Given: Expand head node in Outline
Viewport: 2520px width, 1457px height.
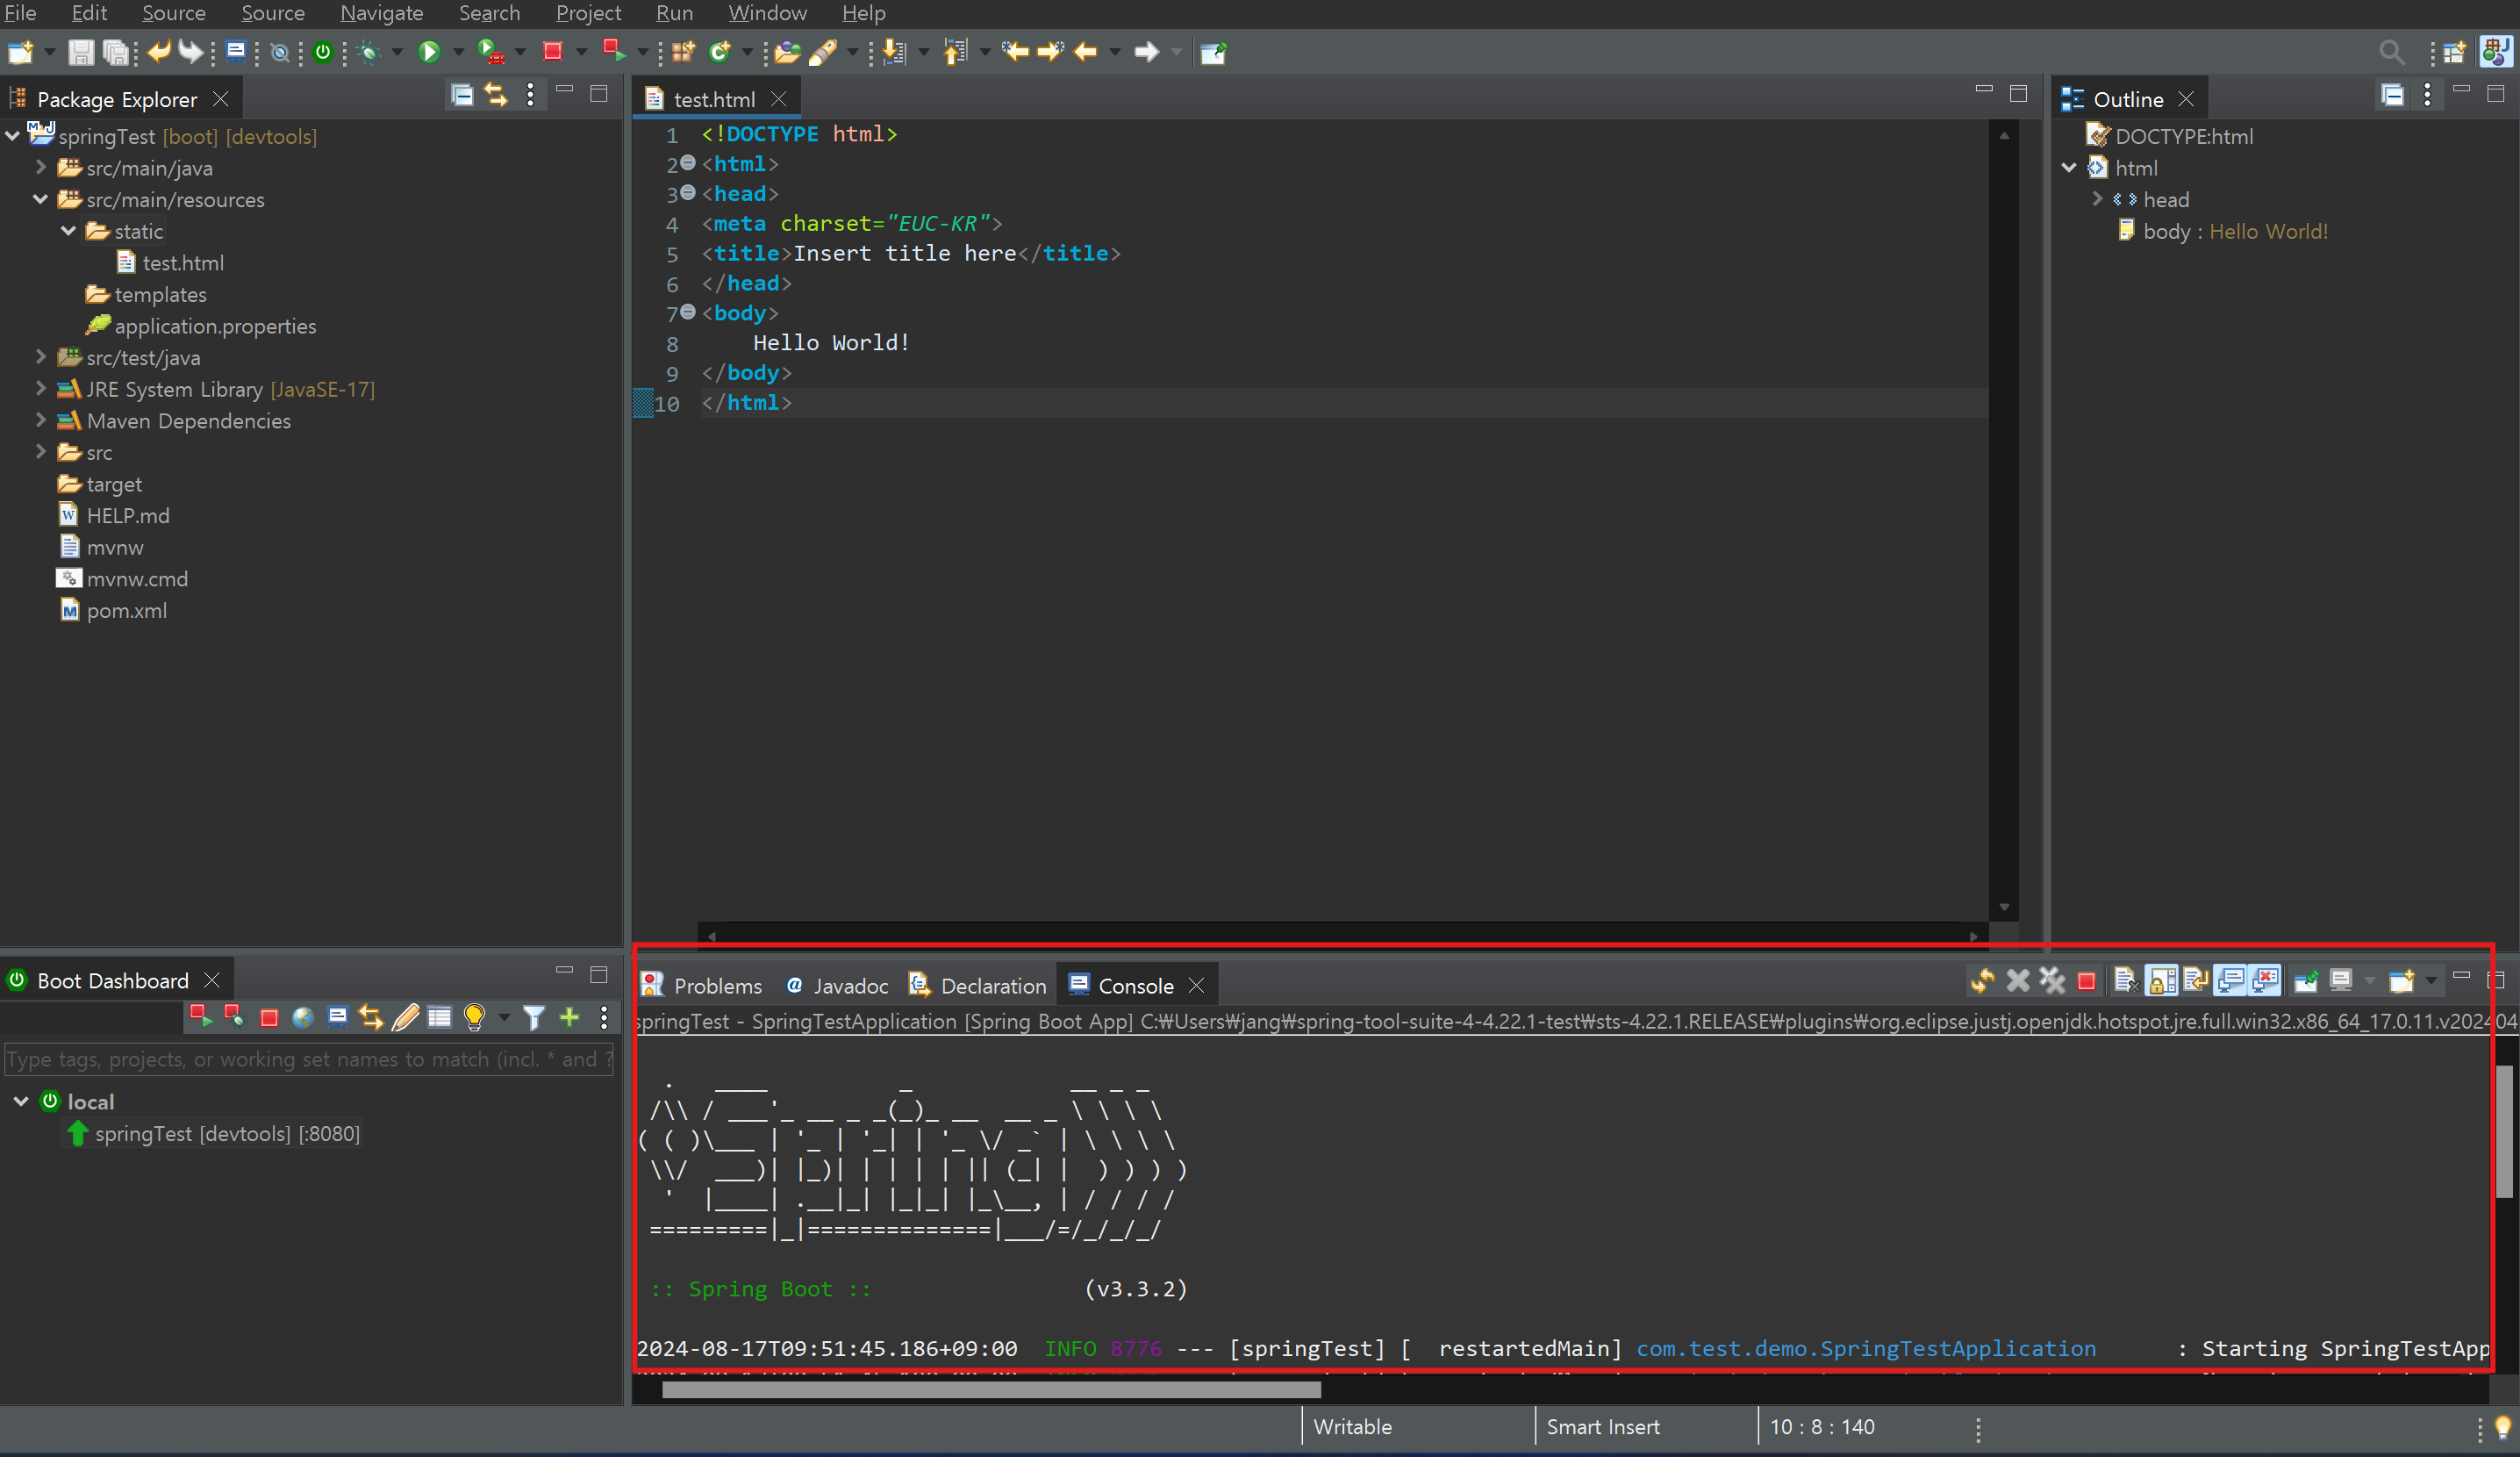Looking at the screenshot, I should tap(2097, 199).
